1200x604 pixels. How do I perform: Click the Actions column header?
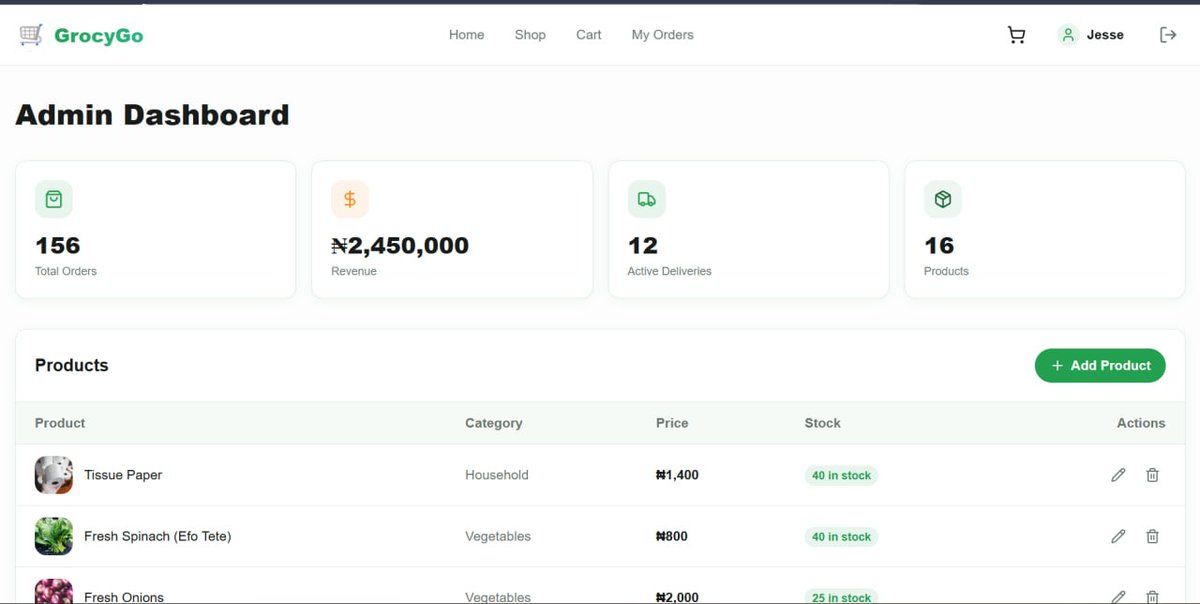(1141, 423)
